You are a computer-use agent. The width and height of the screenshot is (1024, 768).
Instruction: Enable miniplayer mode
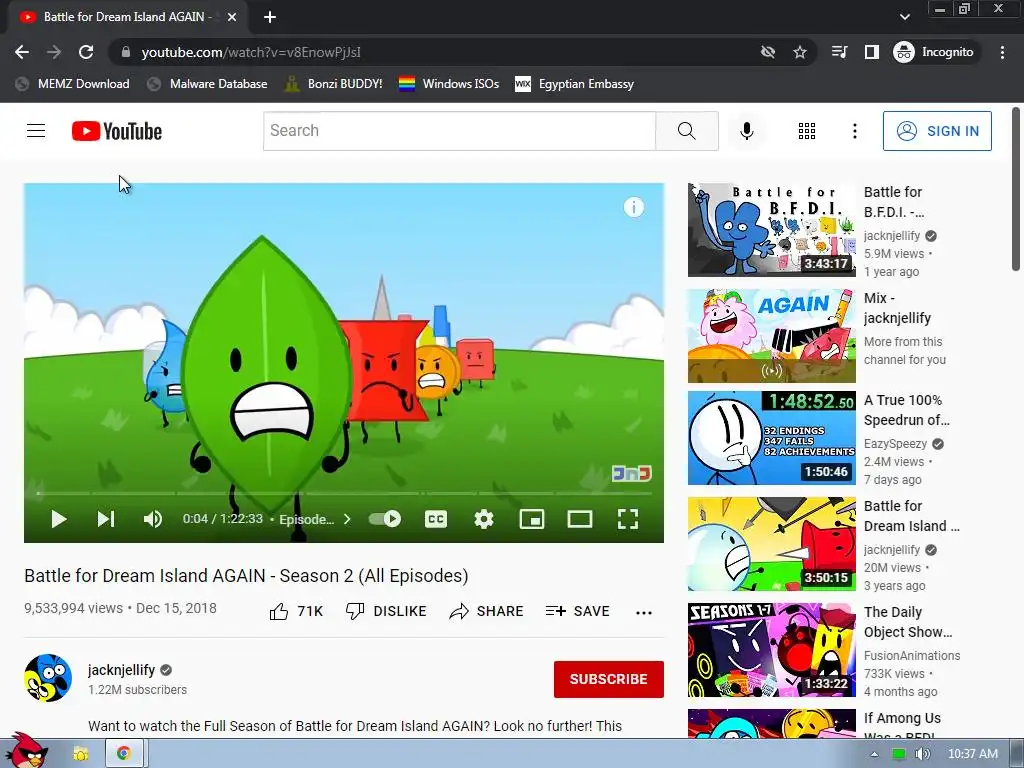tap(532, 519)
